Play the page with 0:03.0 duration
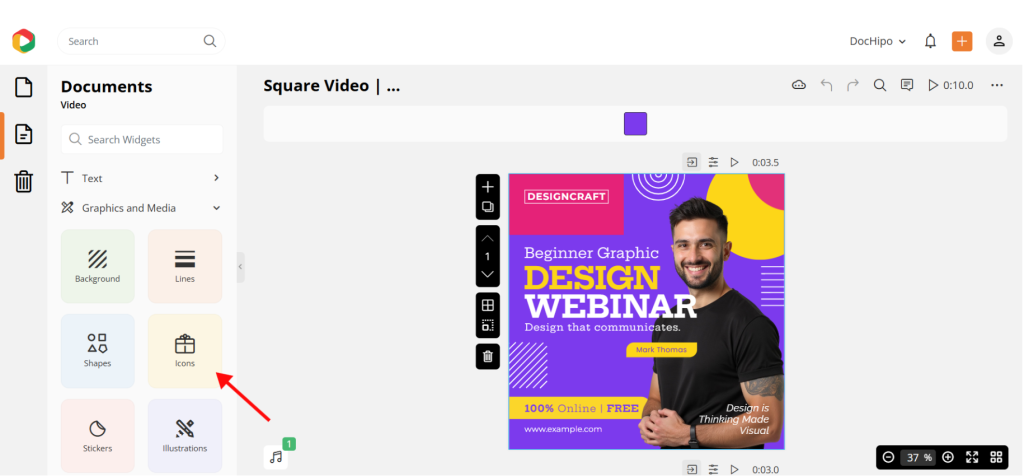Image resolution: width=1024 pixels, height=476 pixels. [x=735, y=469]
